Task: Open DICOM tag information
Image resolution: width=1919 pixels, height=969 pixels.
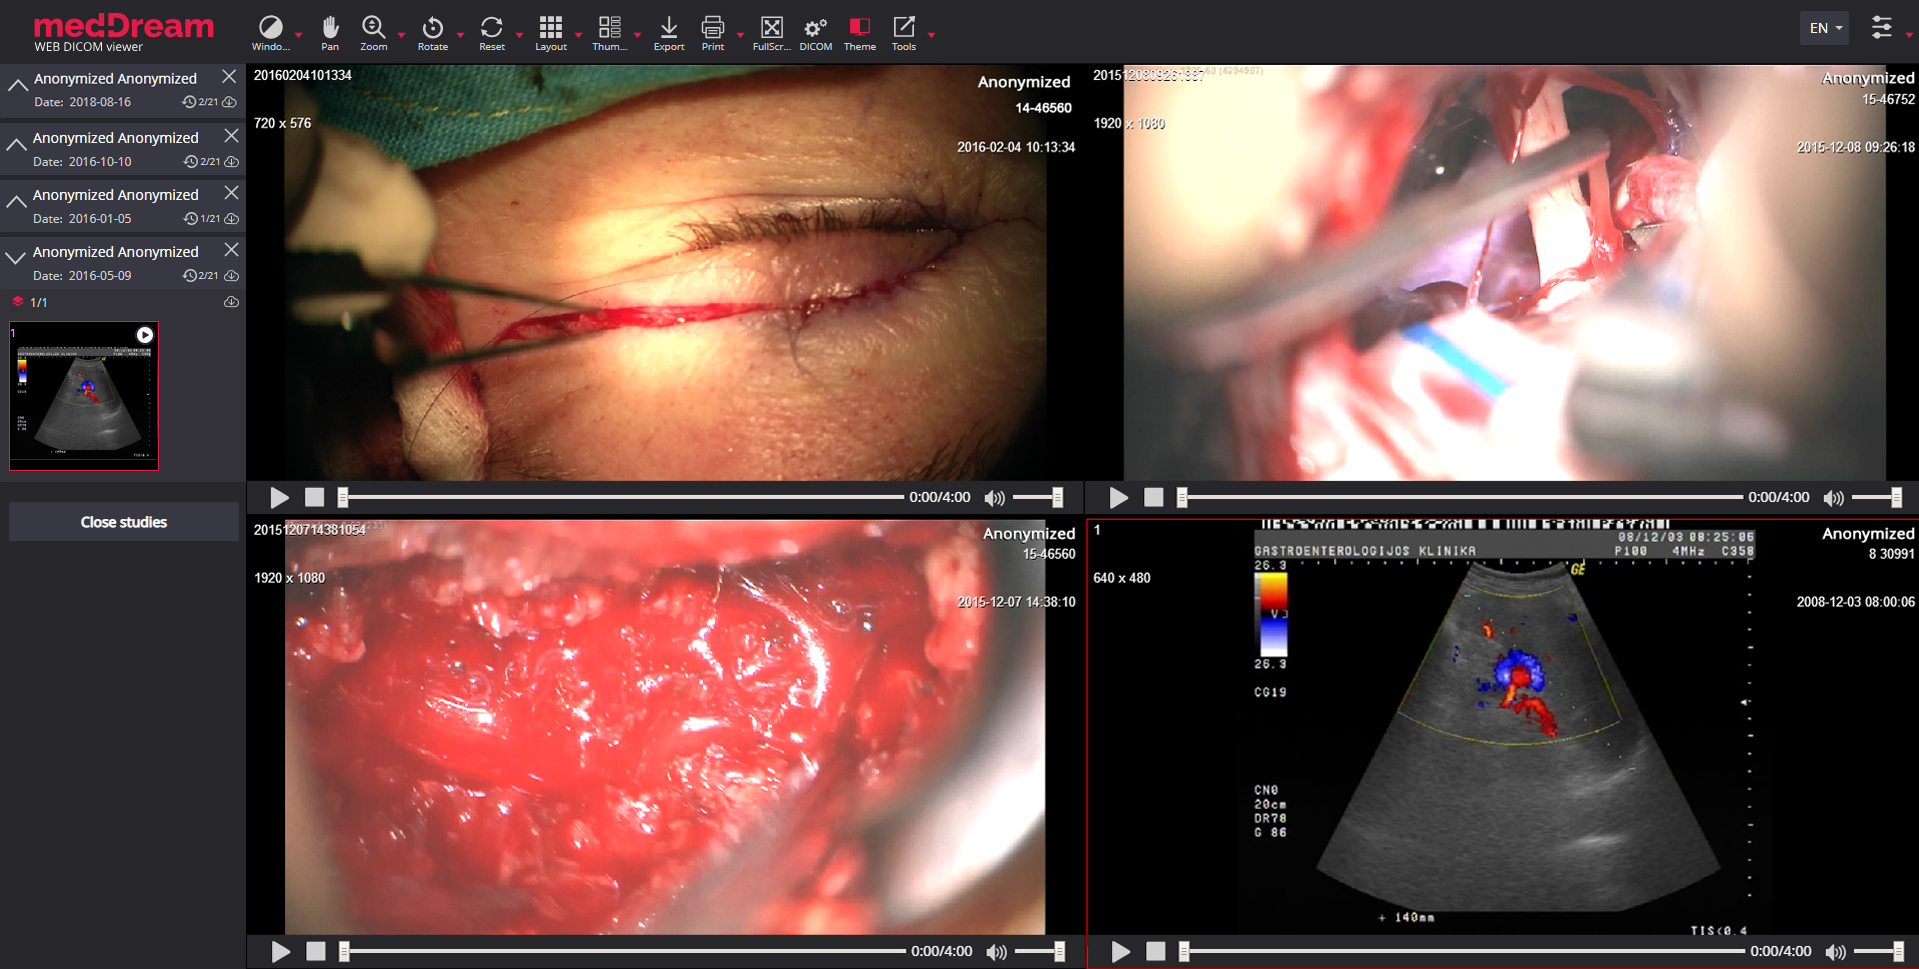Action: (x=816, y=29)
